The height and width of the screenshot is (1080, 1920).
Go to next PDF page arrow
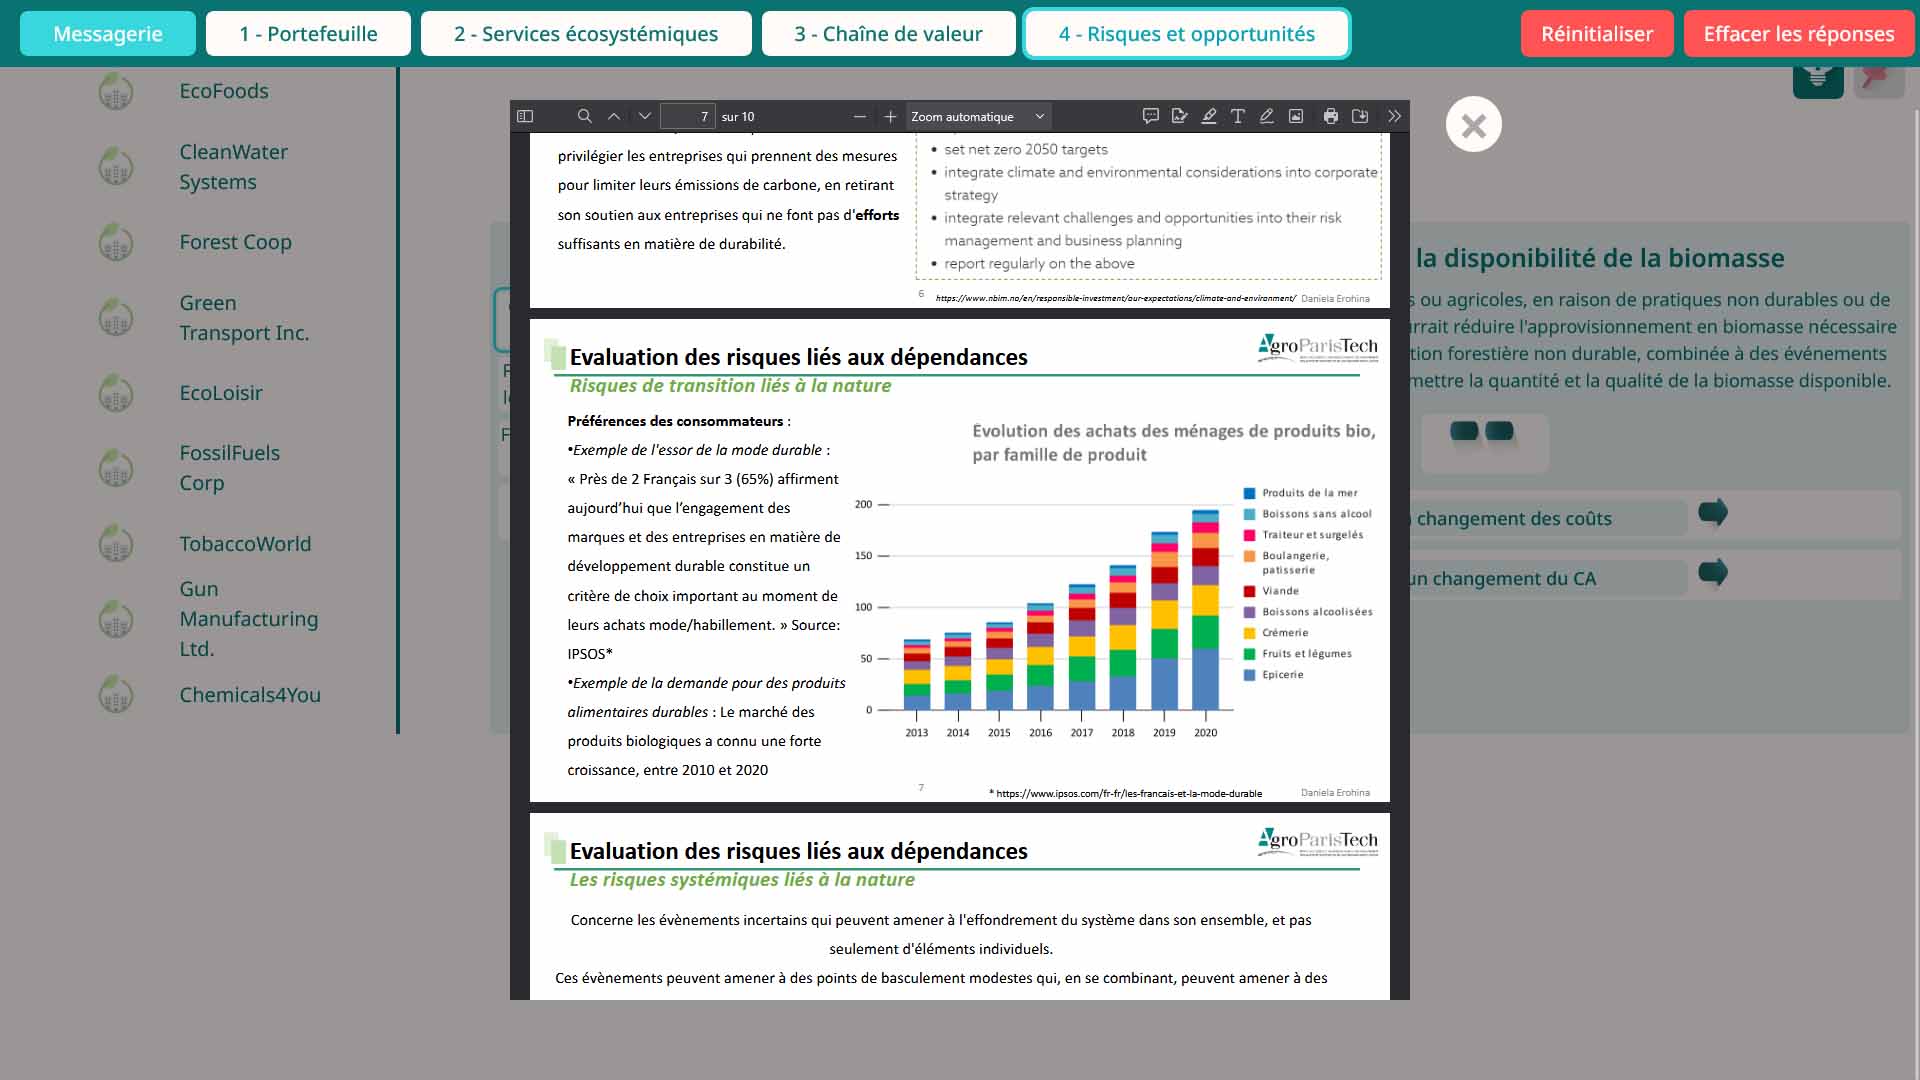pyautogui.click(x=645, y=117)
